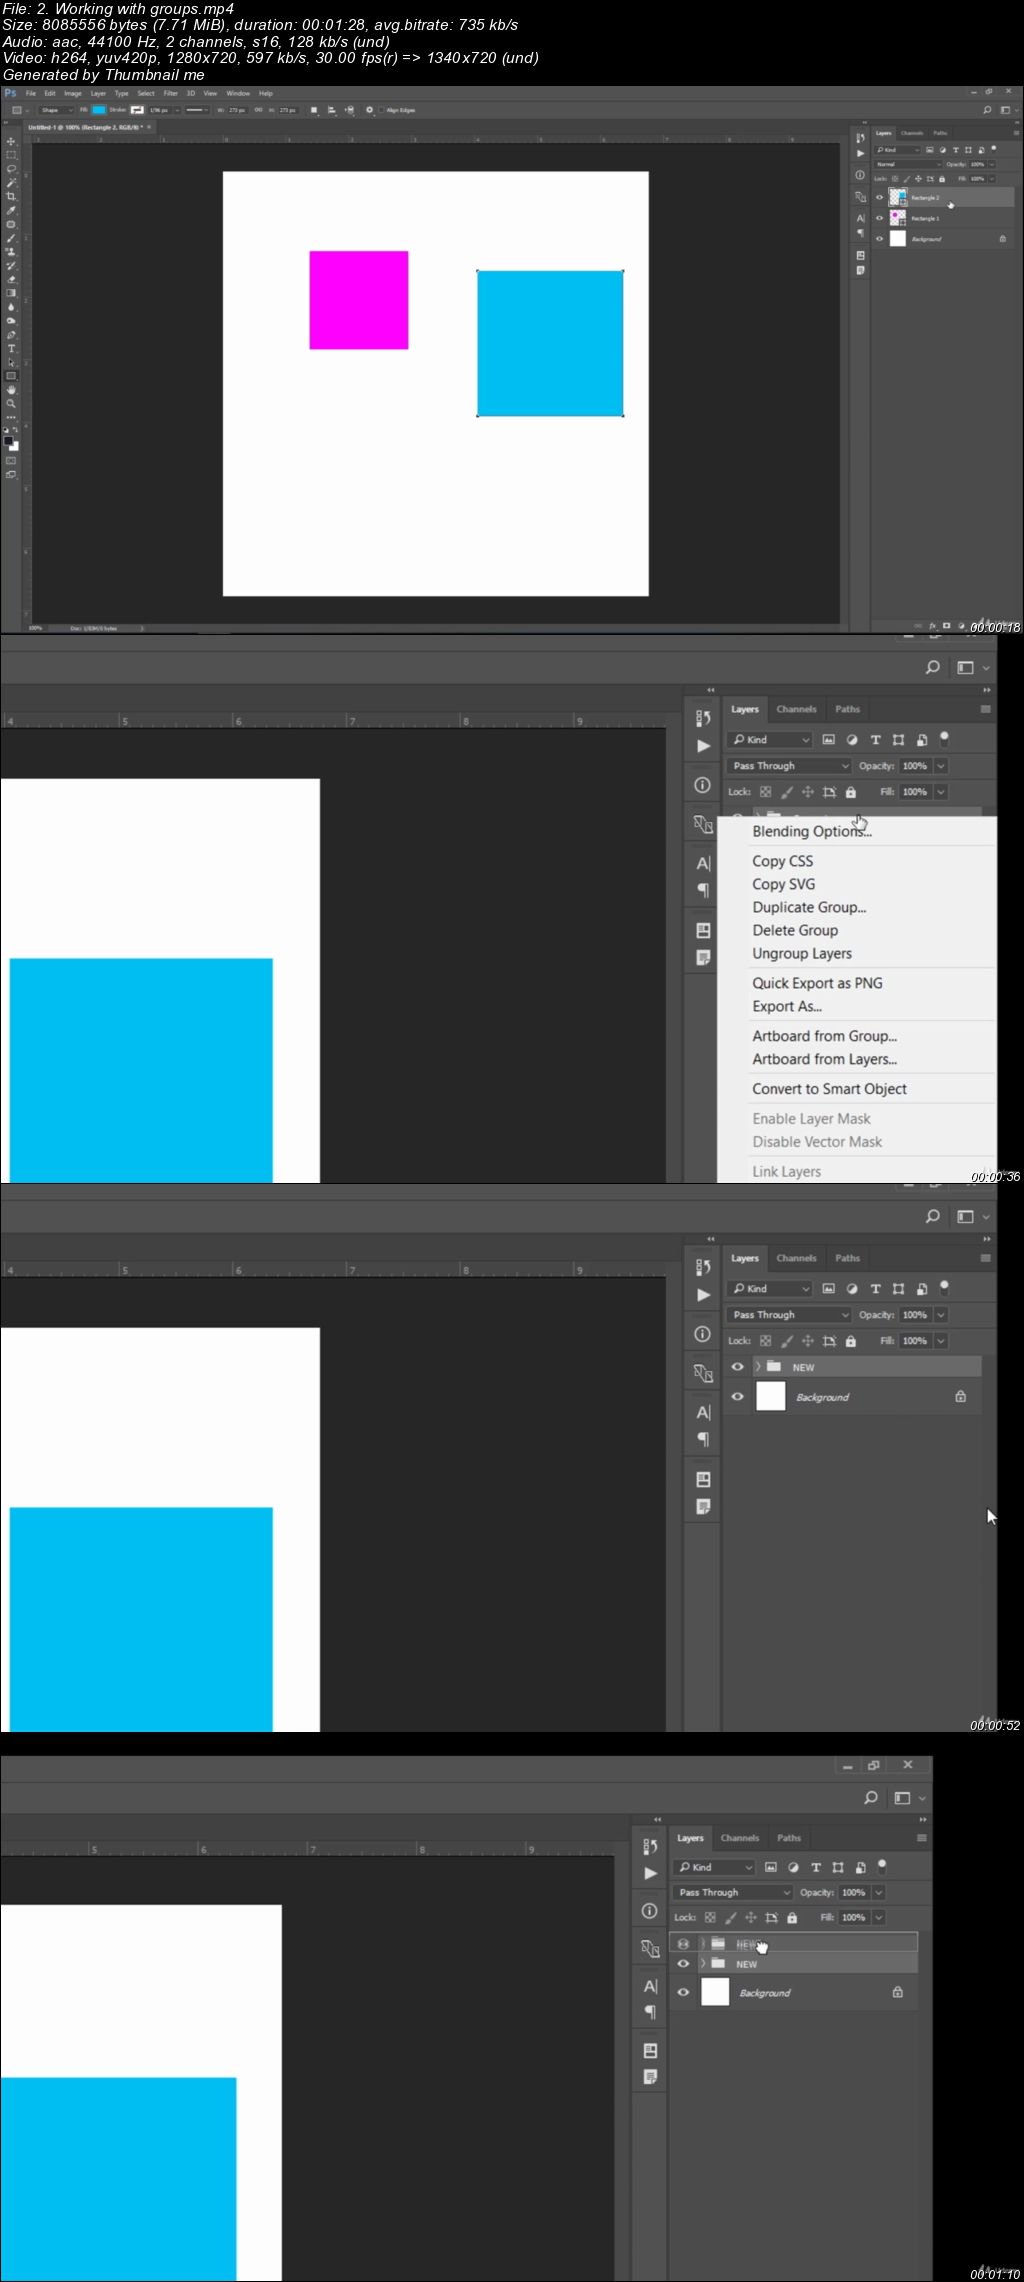Image resolution: width=1024 pixels, height=2282 pixels.
Task: Choose Quick Export as PNG
Action: 818,984
